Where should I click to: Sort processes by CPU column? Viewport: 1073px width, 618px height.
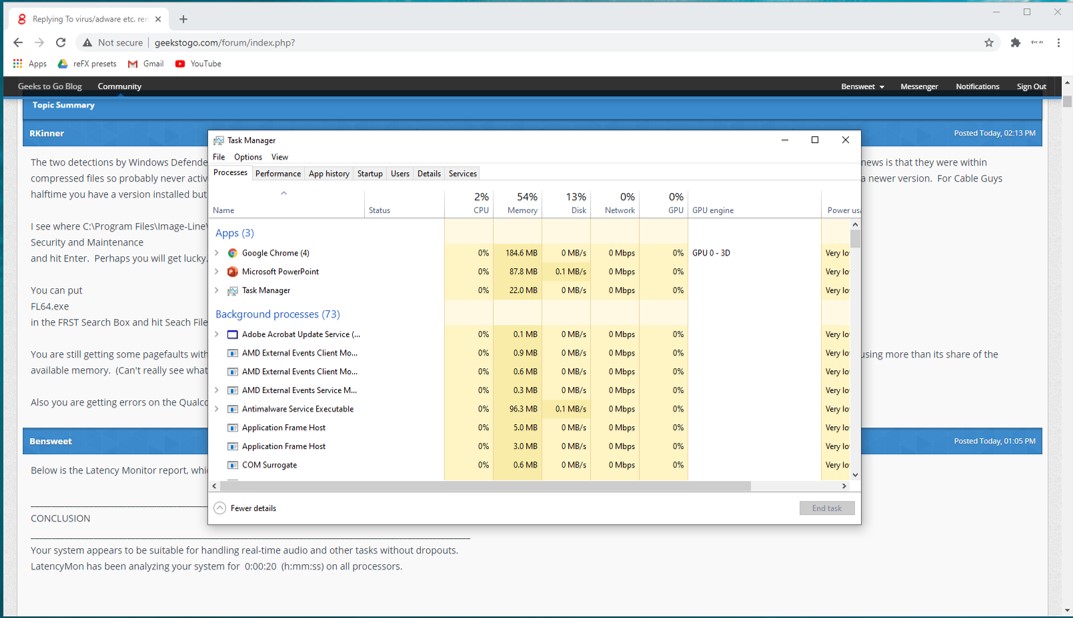coord(469,203)
